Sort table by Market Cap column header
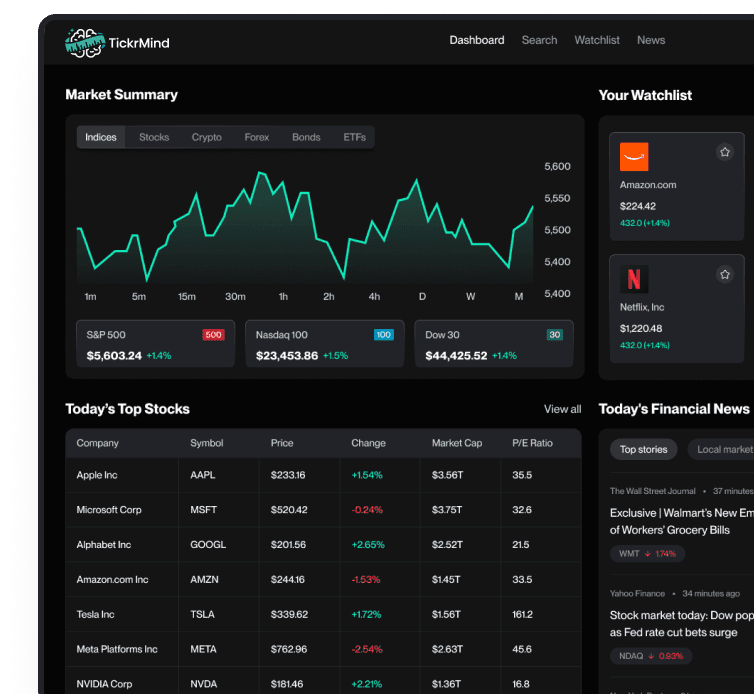The image size is (754, 694). coord(457,443)
